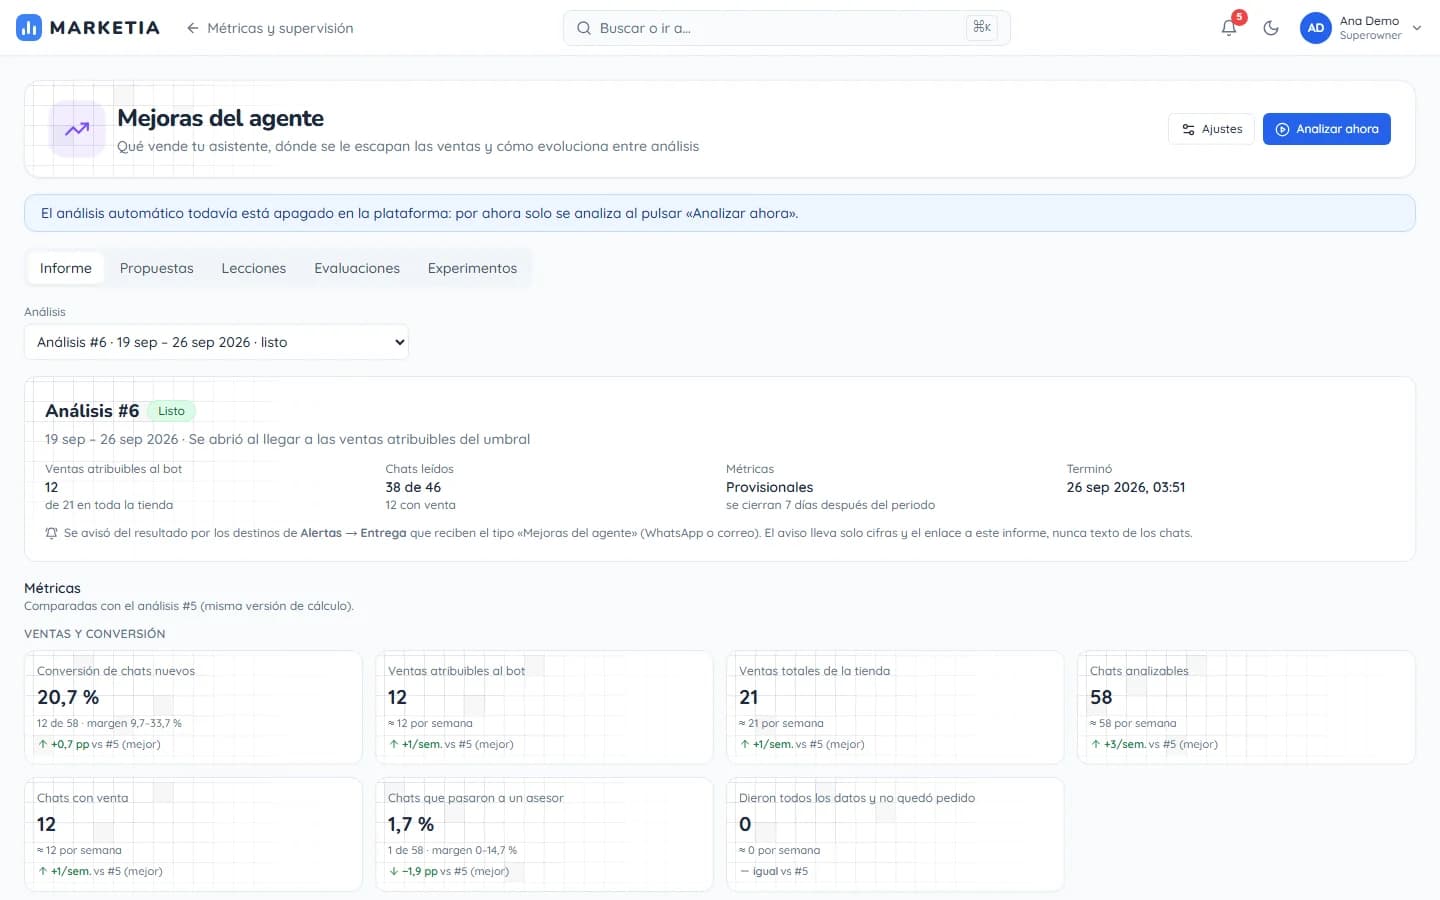1440x900 pixels.
Task: Switch to the Lecciones tab
Action: (x=254, y=268)
